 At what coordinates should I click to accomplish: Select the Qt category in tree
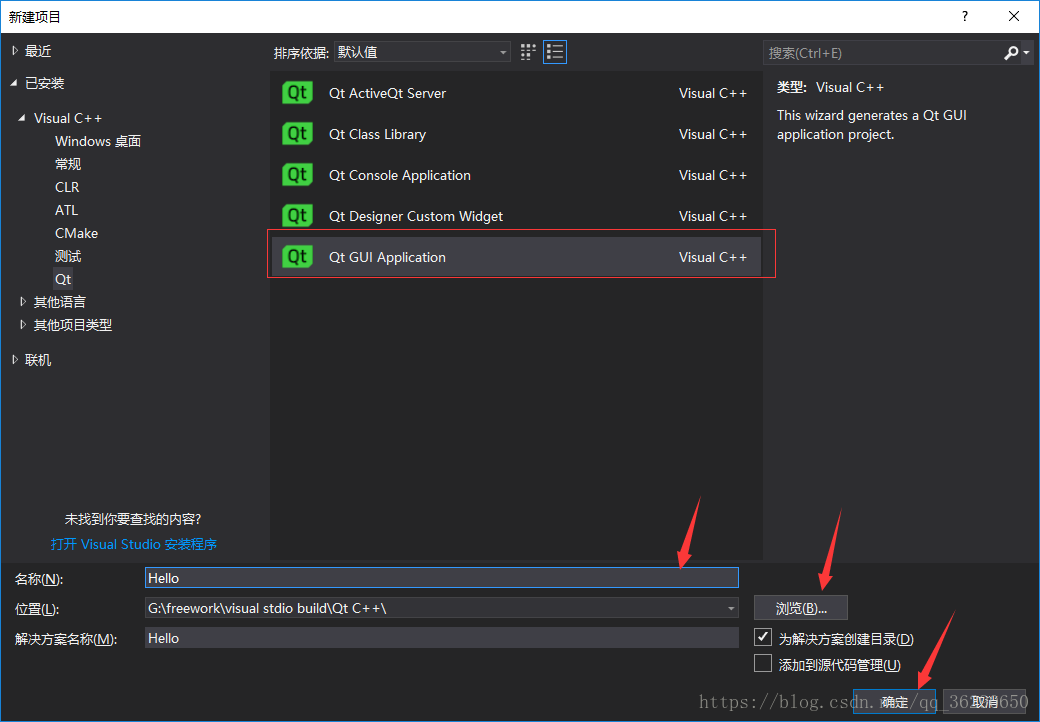[63, 279]
